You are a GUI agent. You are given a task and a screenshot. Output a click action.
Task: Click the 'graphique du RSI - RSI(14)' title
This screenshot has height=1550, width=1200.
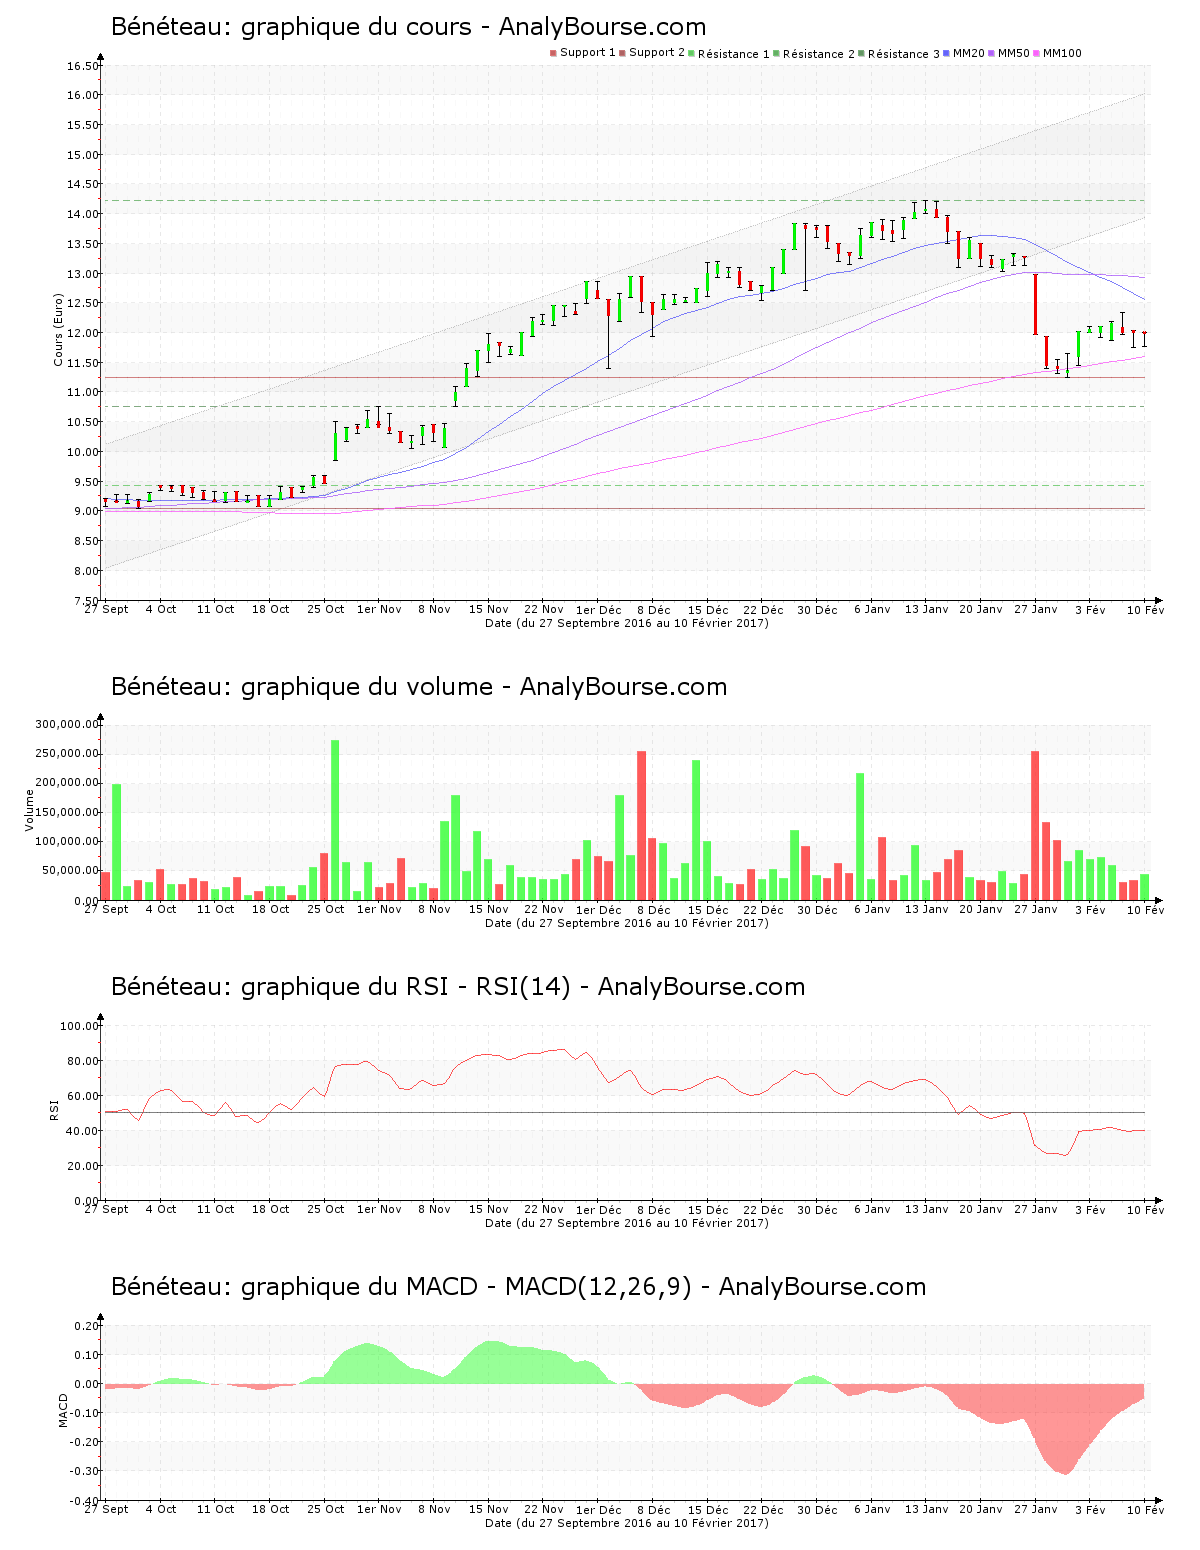pyautogui.click(x=405, y=987)
